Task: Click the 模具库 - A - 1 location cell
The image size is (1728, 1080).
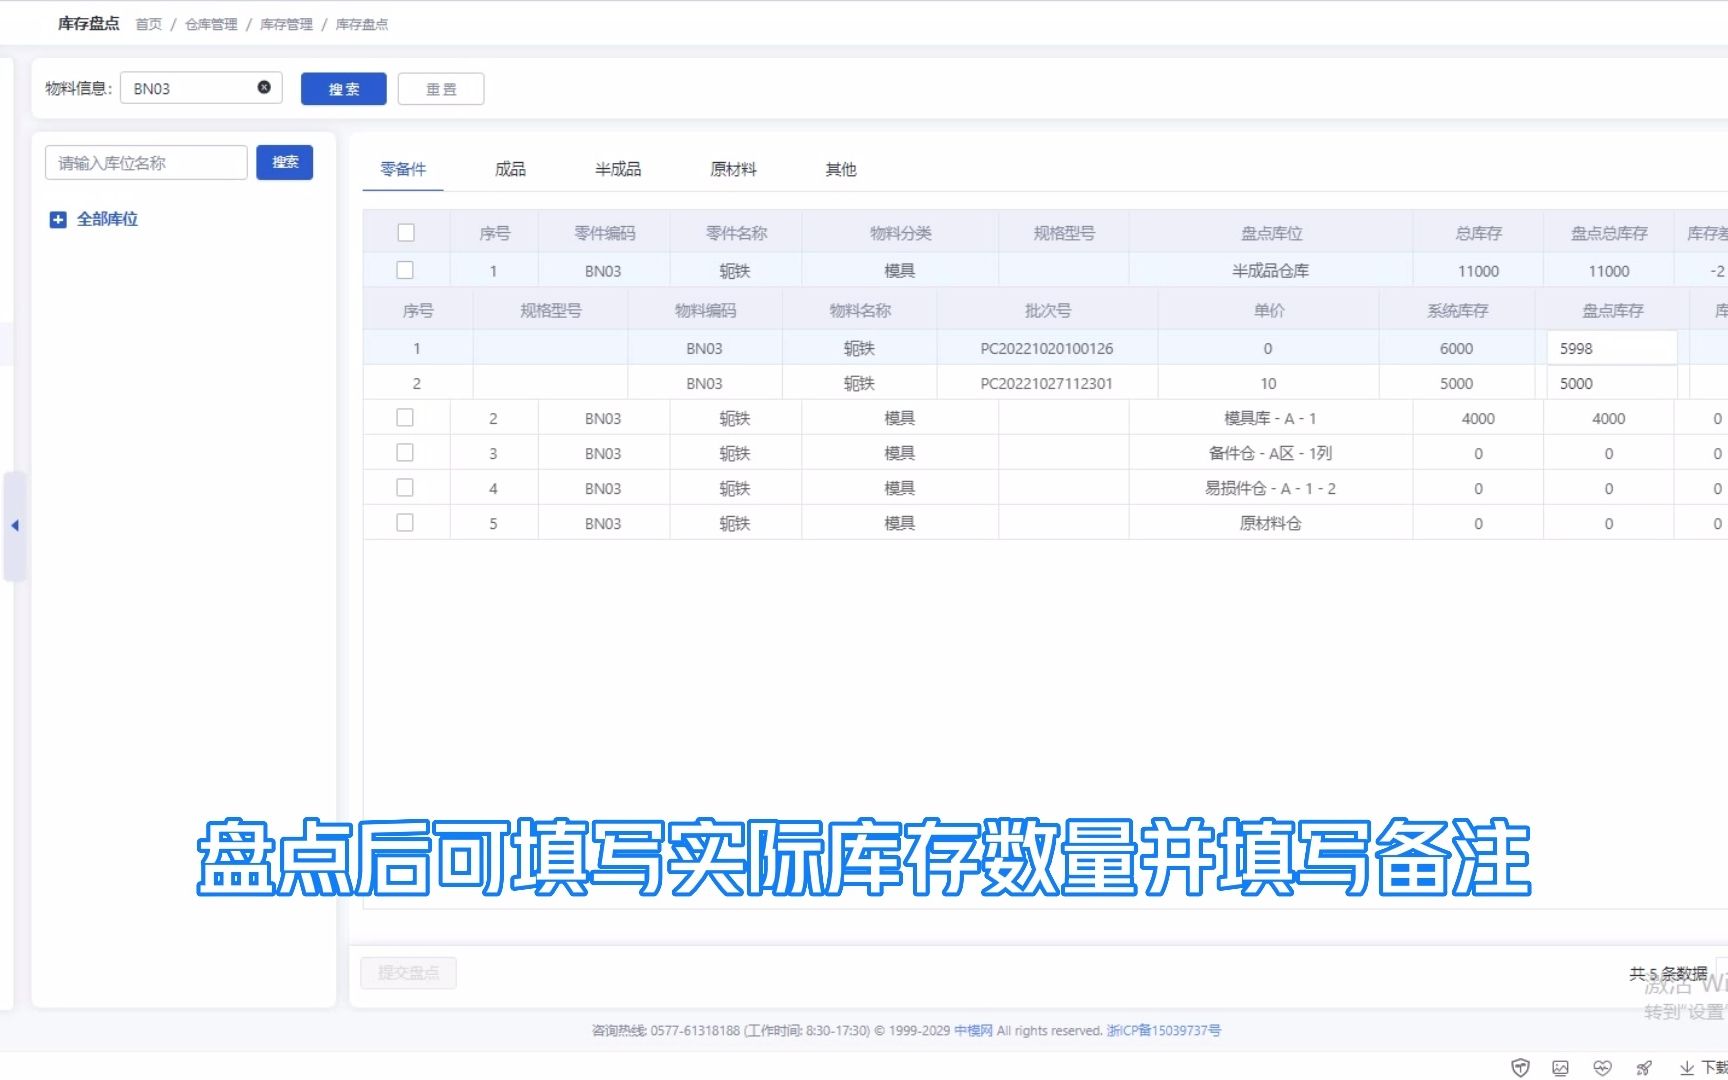Action: click(x=1270, y=418)
